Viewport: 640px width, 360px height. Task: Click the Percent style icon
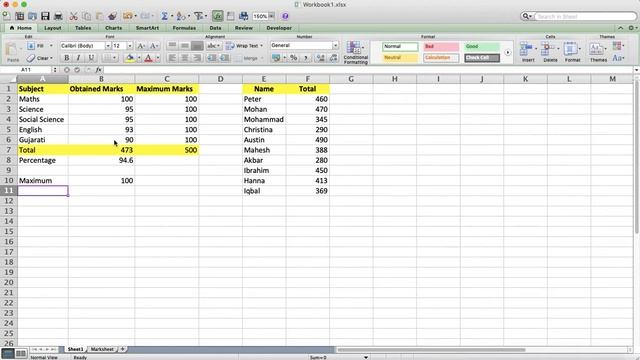293,58
